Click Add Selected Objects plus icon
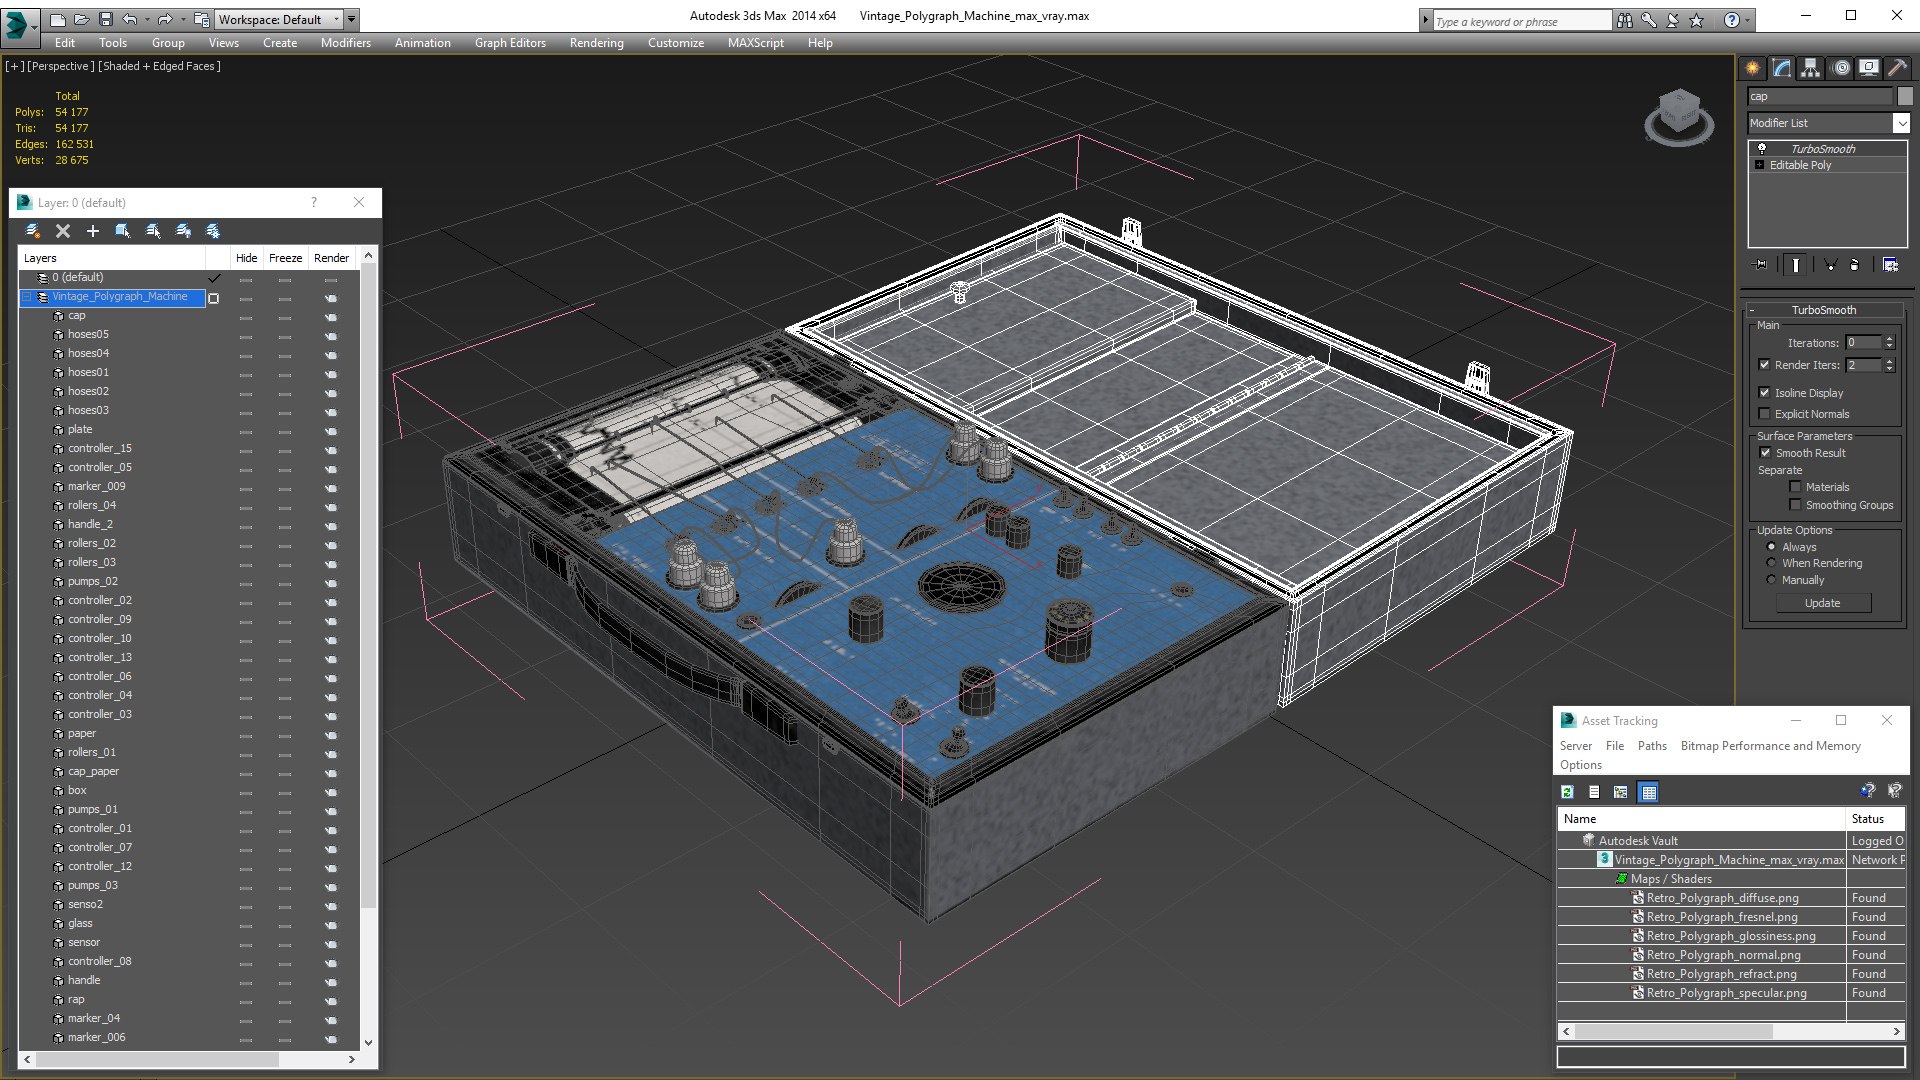The width and height of the screenshot is (1920, 1080). [93, 231]
